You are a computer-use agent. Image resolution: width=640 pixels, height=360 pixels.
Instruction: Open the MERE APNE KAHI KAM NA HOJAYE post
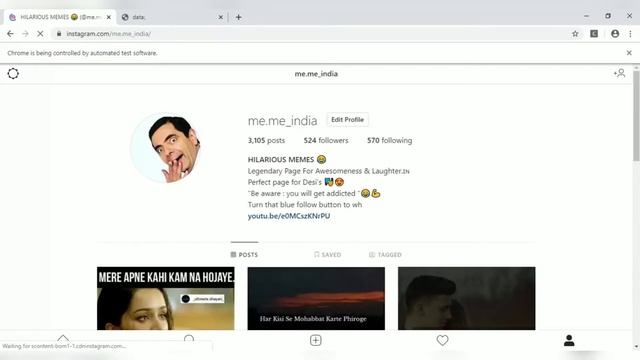pyautogui.click(x=166, y=298)
